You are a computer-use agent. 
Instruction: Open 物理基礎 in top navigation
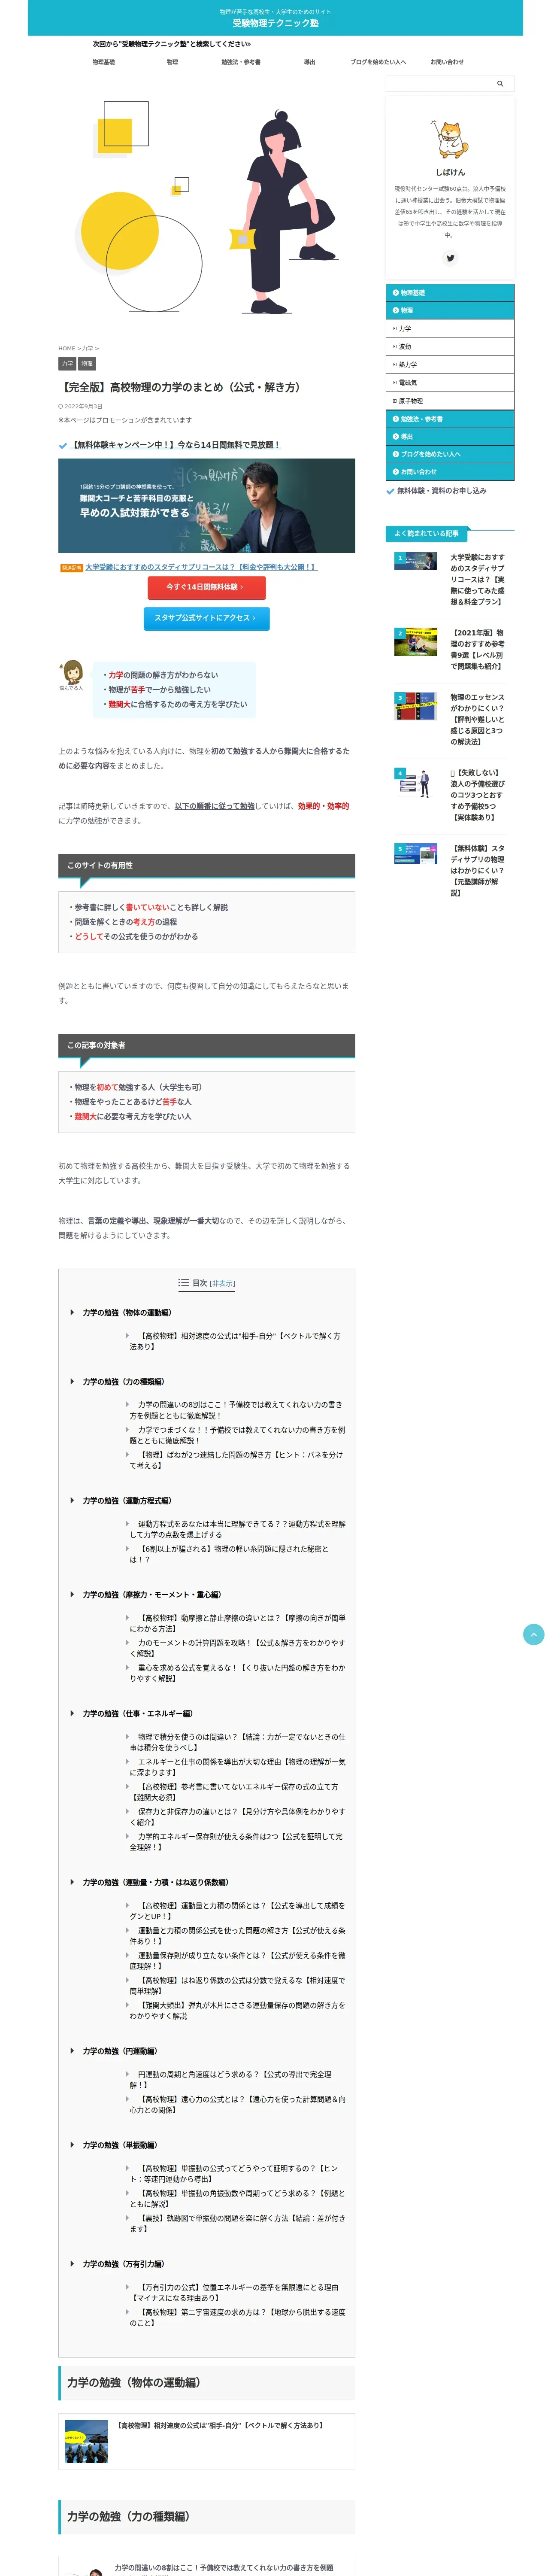pos(104,62)
